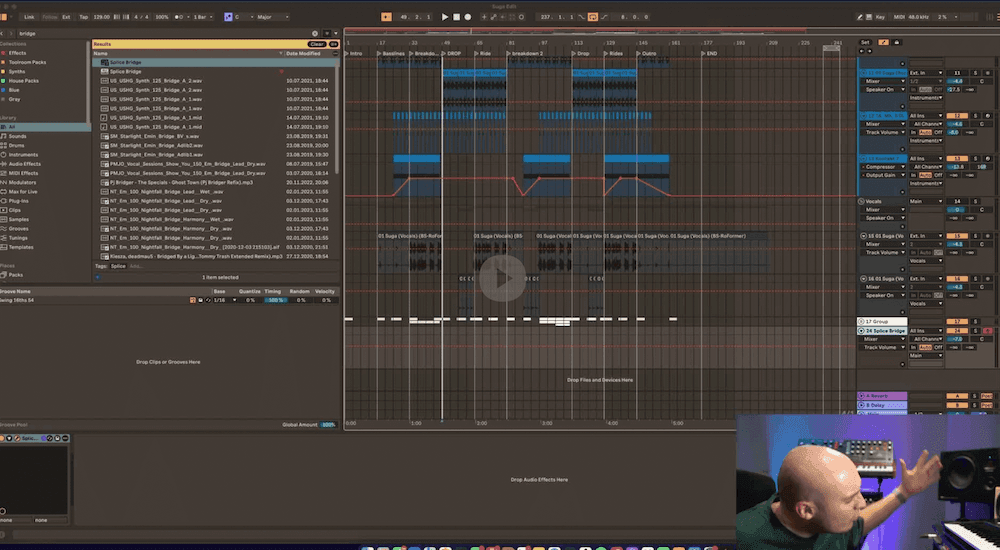Click the arrangement Record button
Viewport: 1000px width, 550px height.
[467, 17]
